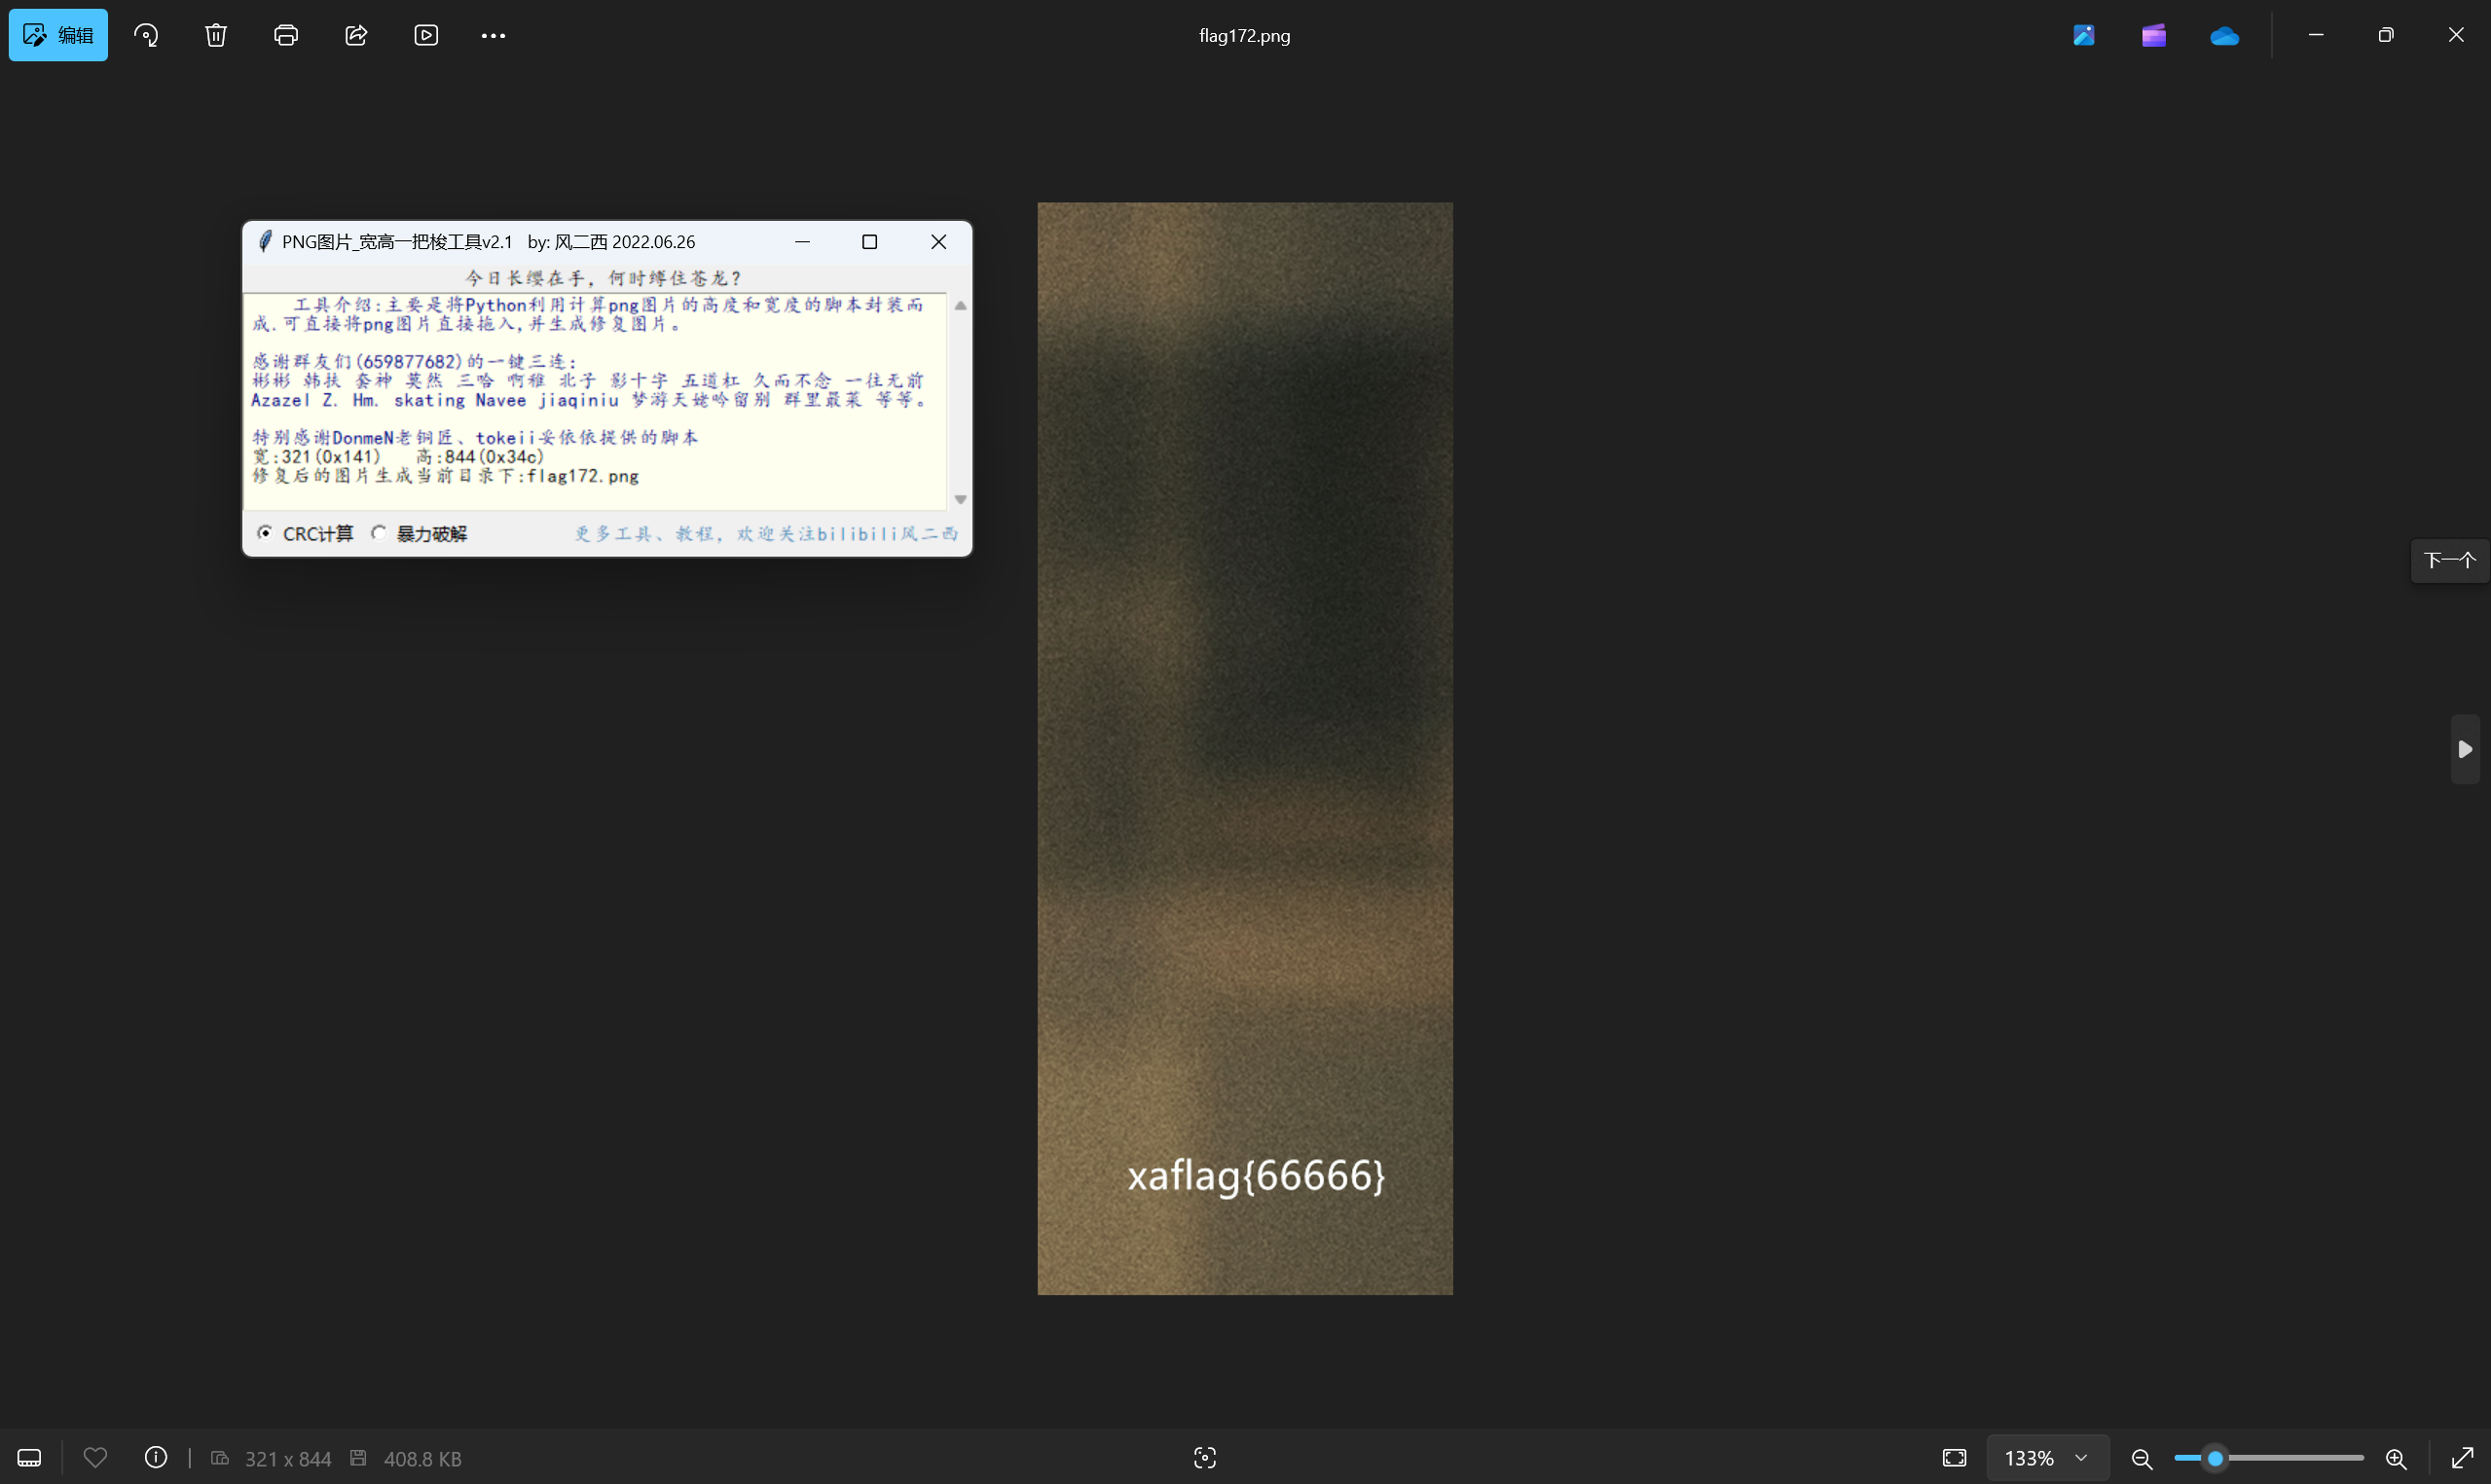The width and height of the screenshot is (2491, 1484).
Task: Click the feather icon in PNG tool title bar
Action: pos(265,242)
